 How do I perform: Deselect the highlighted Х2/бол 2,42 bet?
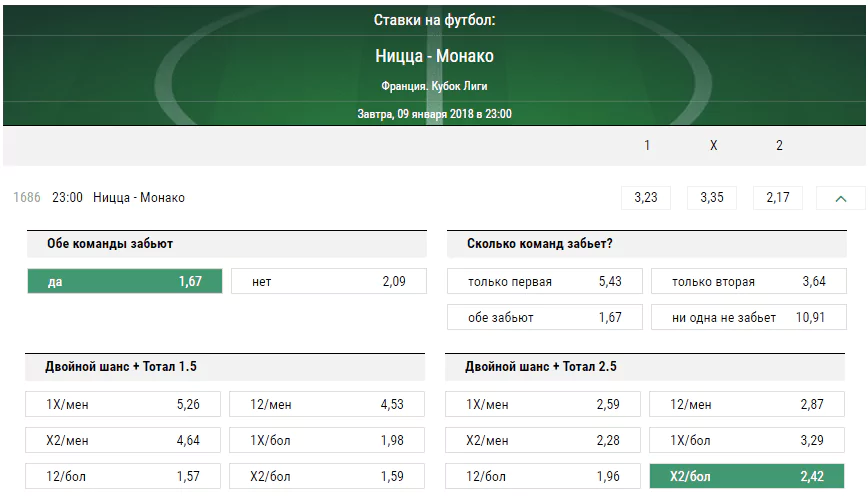(x=747, y=476)
